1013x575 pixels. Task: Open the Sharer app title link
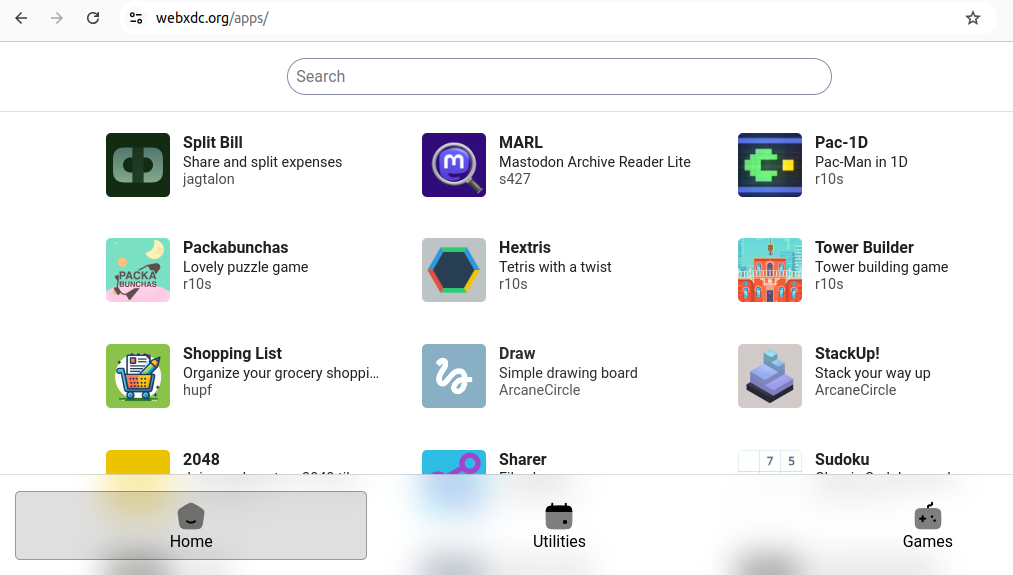click(x=522, y=460)
